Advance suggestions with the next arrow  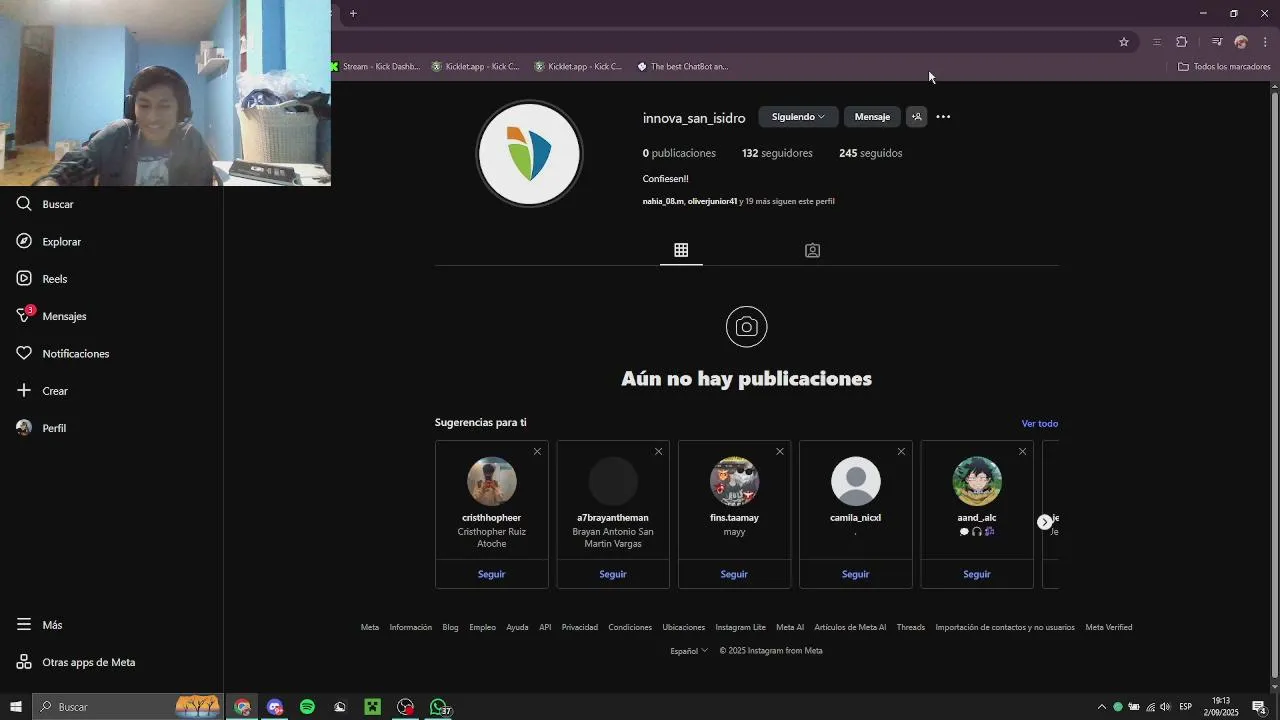point(1044,522)
